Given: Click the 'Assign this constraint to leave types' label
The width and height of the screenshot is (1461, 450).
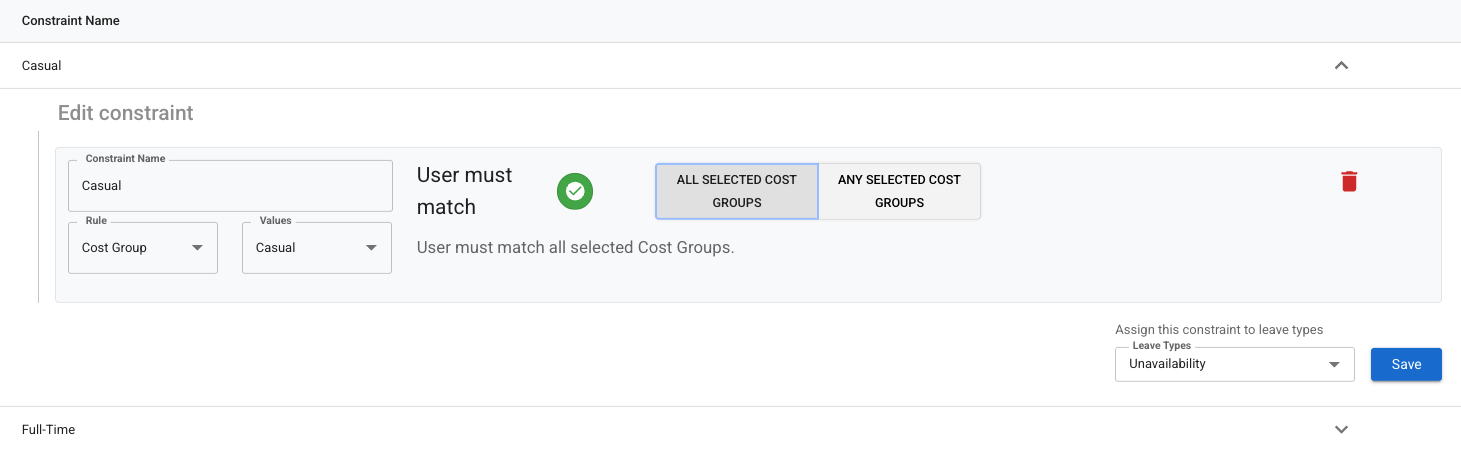Looking at the screenshot, I should coord(1219,330).
